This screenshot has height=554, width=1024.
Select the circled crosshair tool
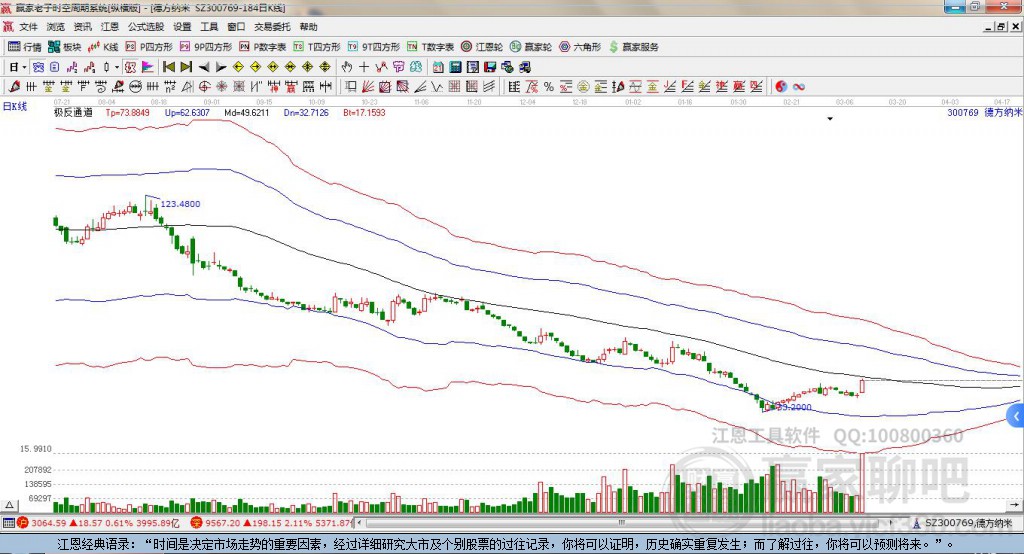pyautogui.click(x=204, y=87)
